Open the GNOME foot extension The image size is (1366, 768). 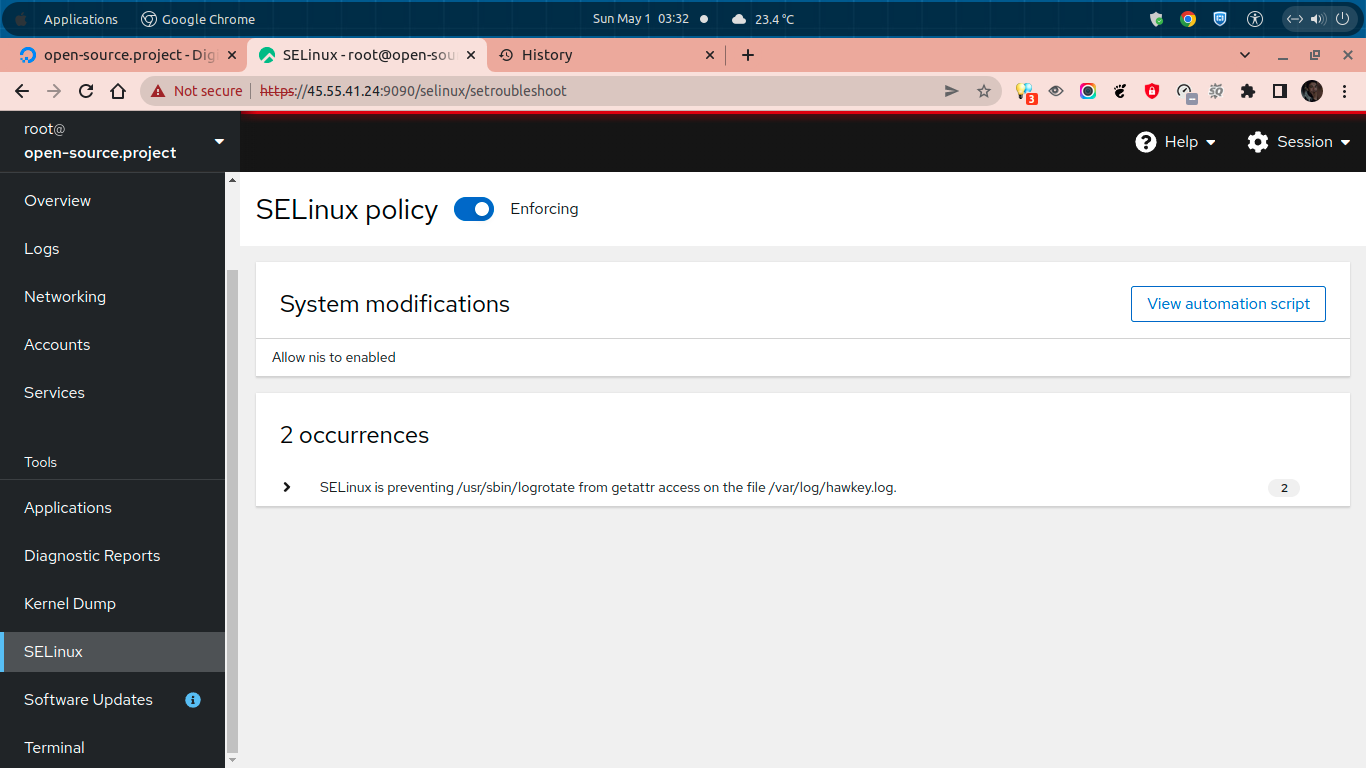pos(1120,91)
